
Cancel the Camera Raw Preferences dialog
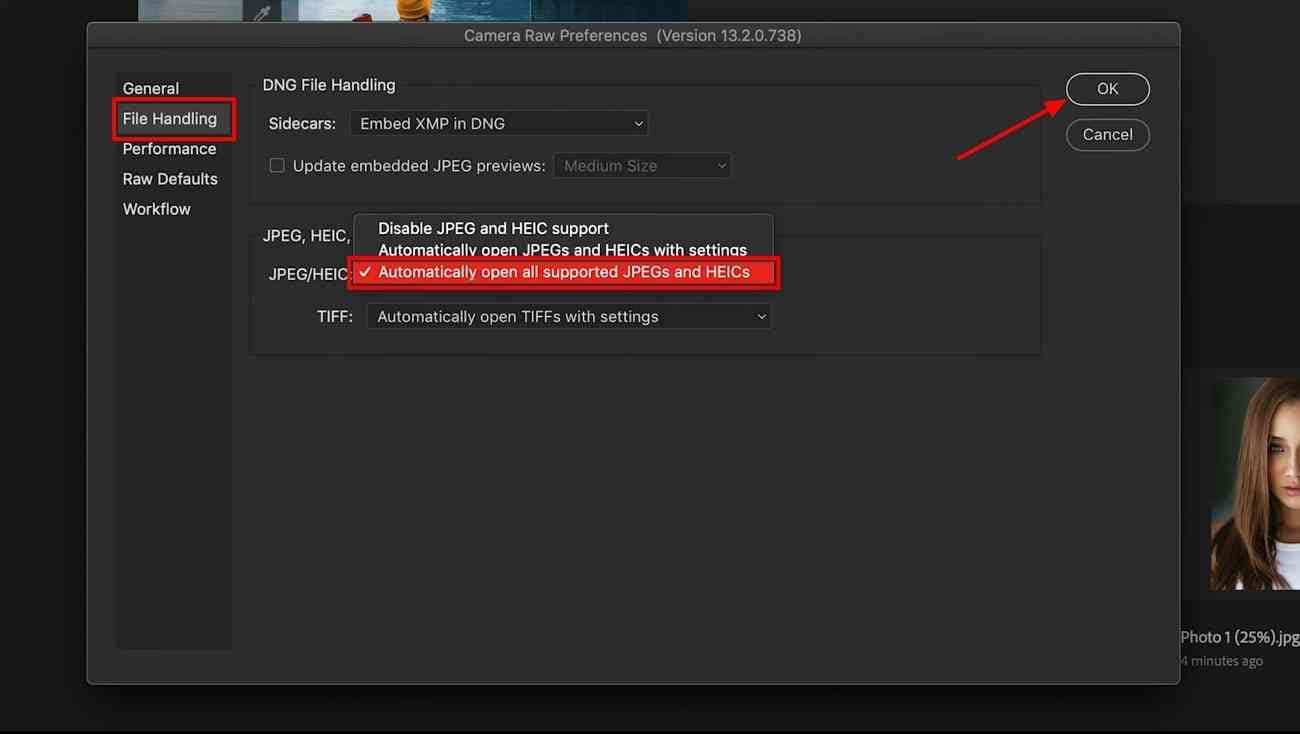1107,135
